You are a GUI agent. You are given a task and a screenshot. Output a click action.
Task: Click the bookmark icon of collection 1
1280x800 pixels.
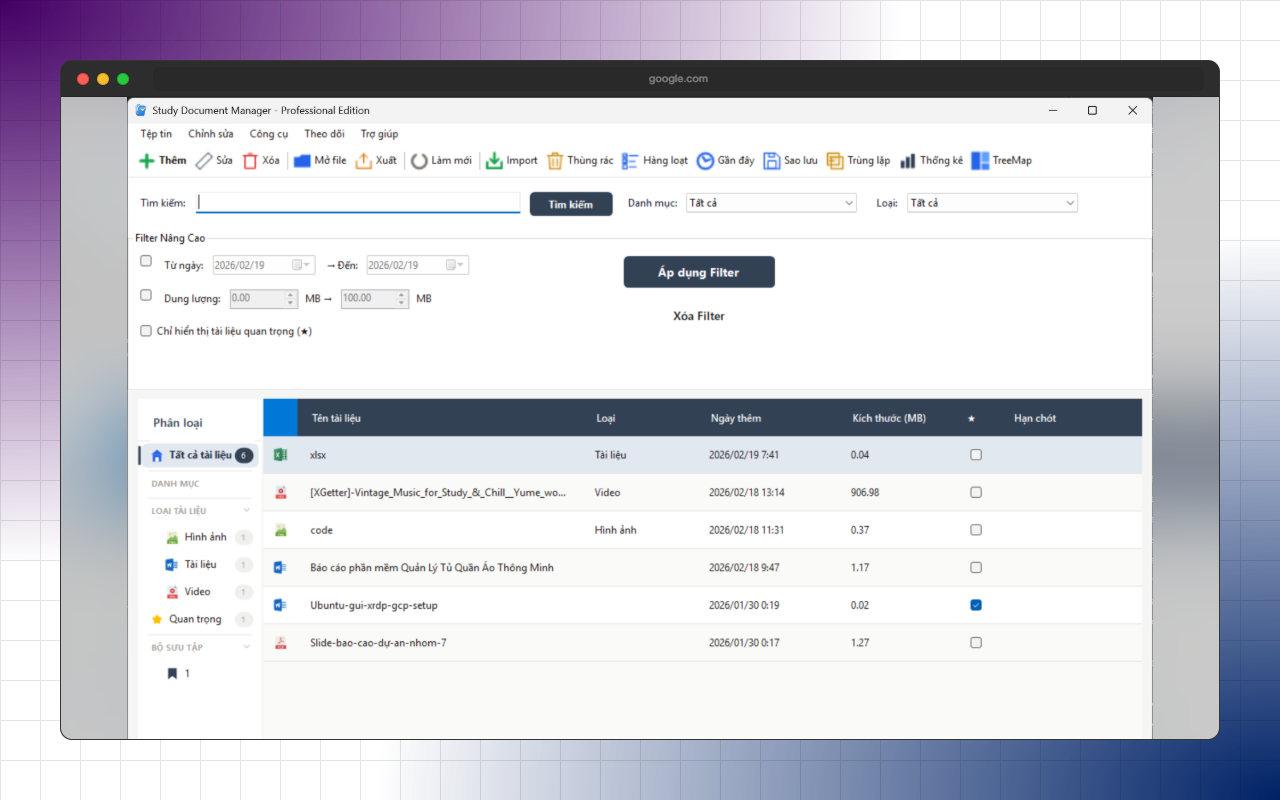pyautogui.click(x=172, y=674)
